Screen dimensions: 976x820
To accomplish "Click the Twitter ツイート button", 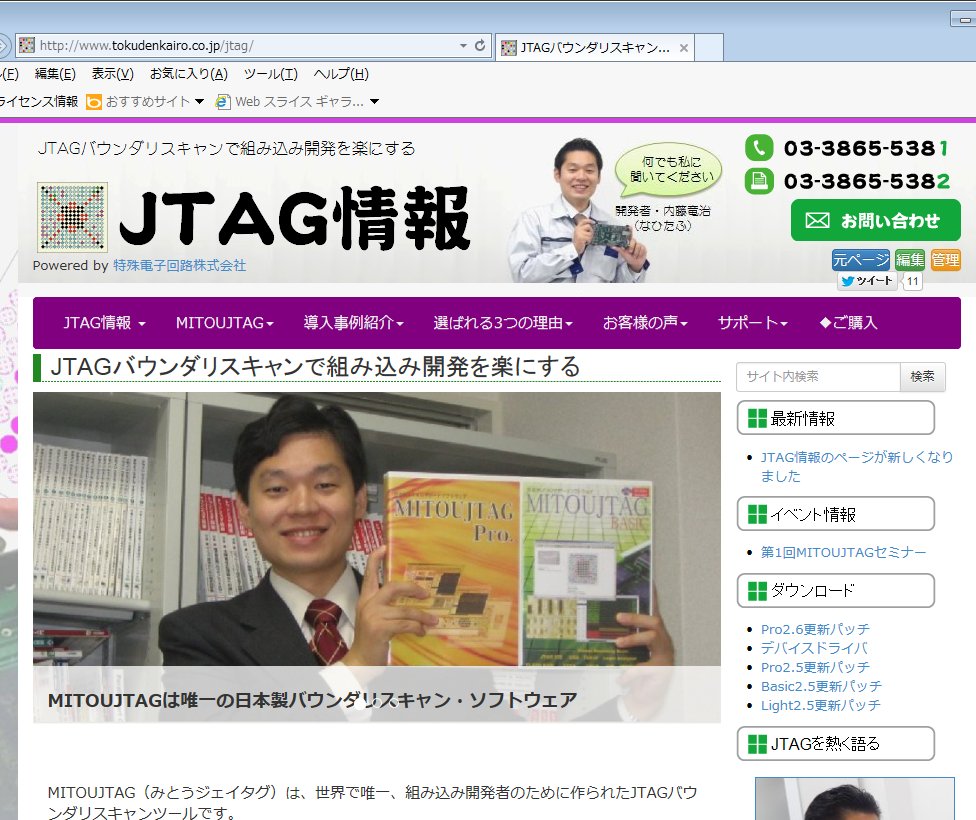I will coord(867,281).
